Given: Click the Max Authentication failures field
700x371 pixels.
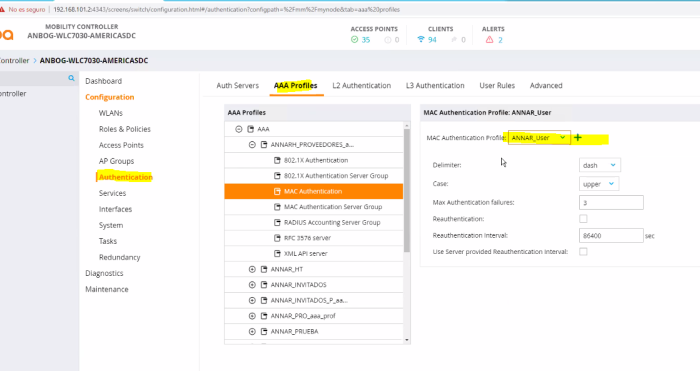Looking at the screenshot, I should (x=611, y=203).
